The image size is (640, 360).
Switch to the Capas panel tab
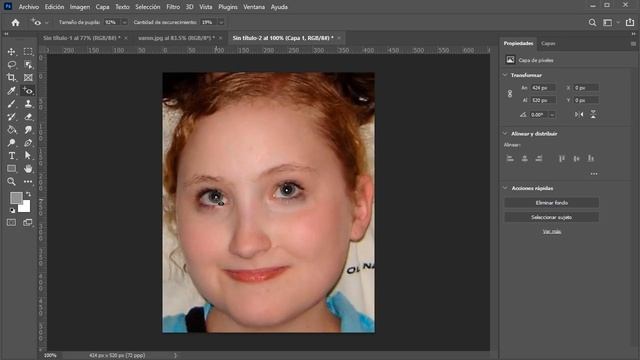(x=548, y=43)
